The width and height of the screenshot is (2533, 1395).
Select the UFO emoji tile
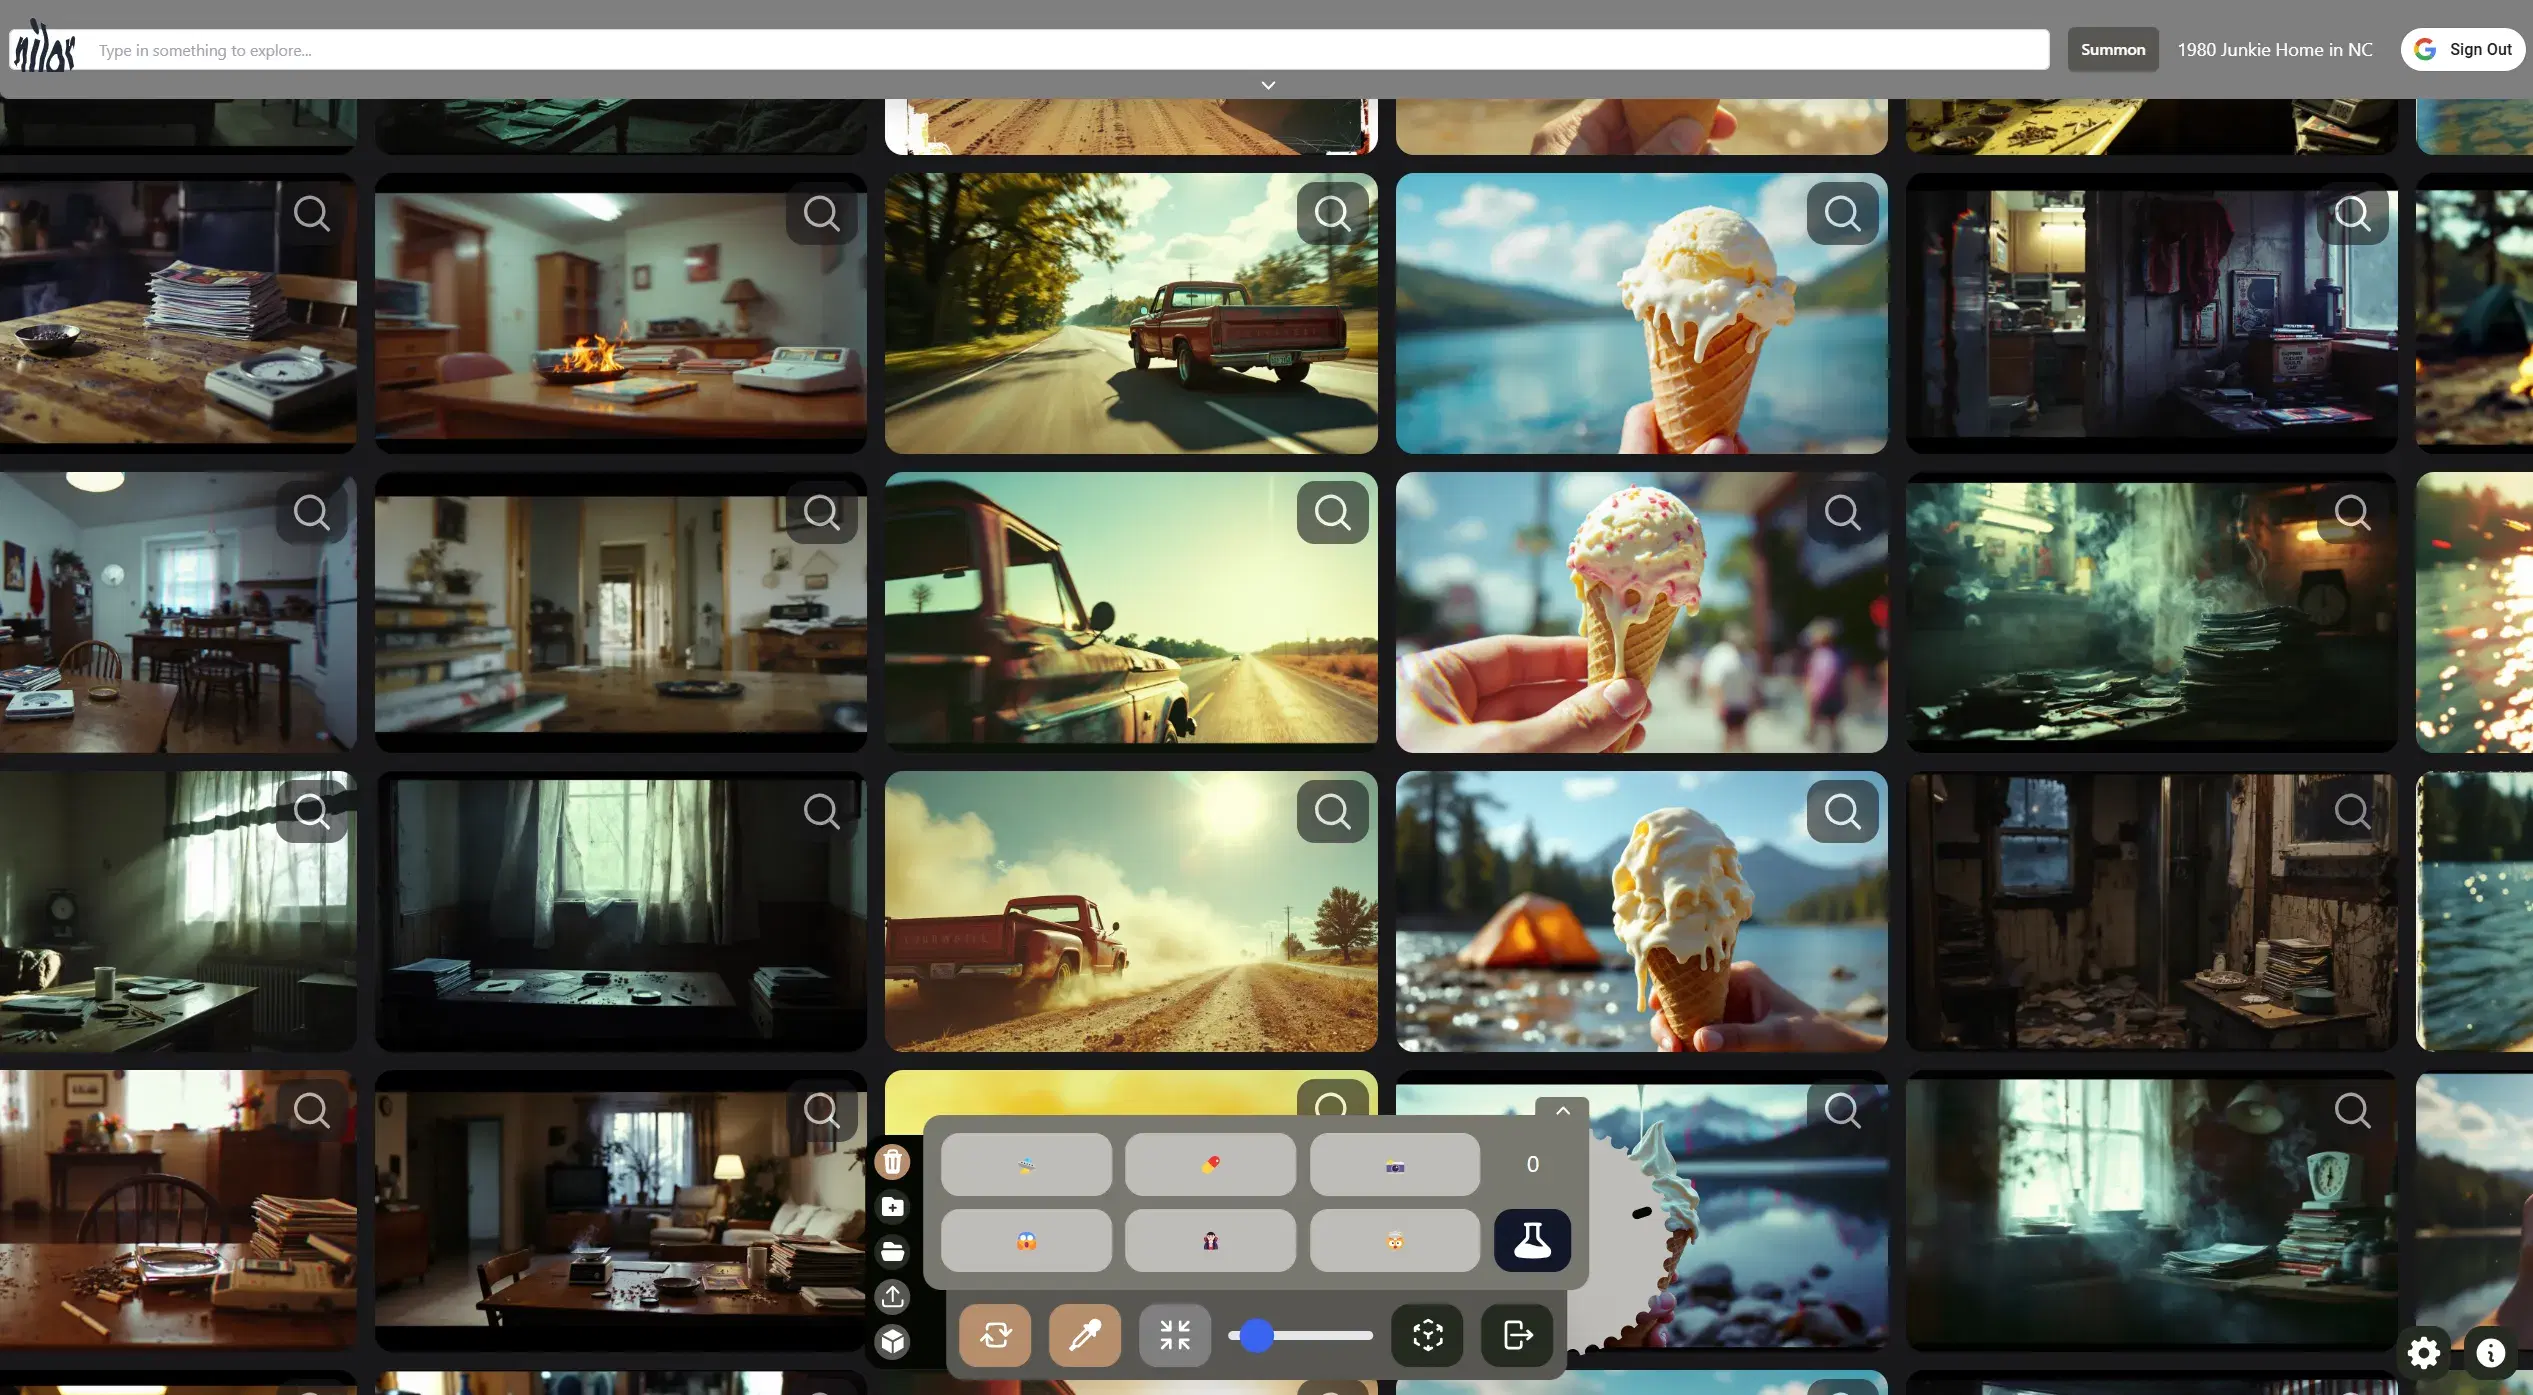pyautogui.click(x=1026, y=1164)
